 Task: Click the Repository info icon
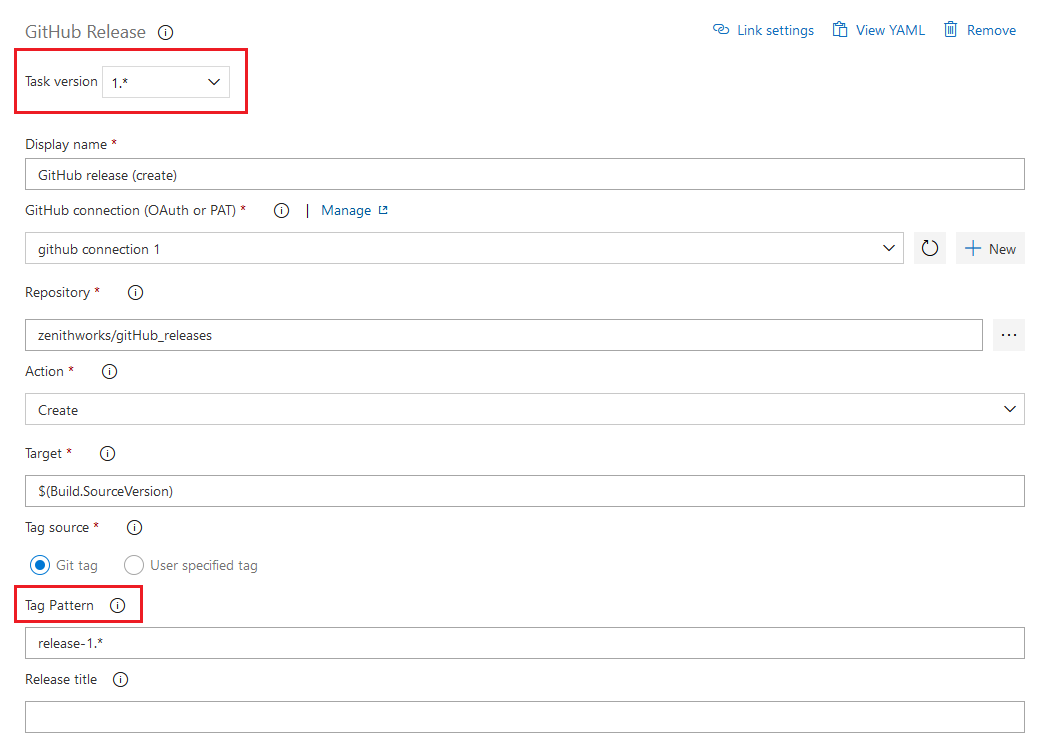(x=135, y=292)
